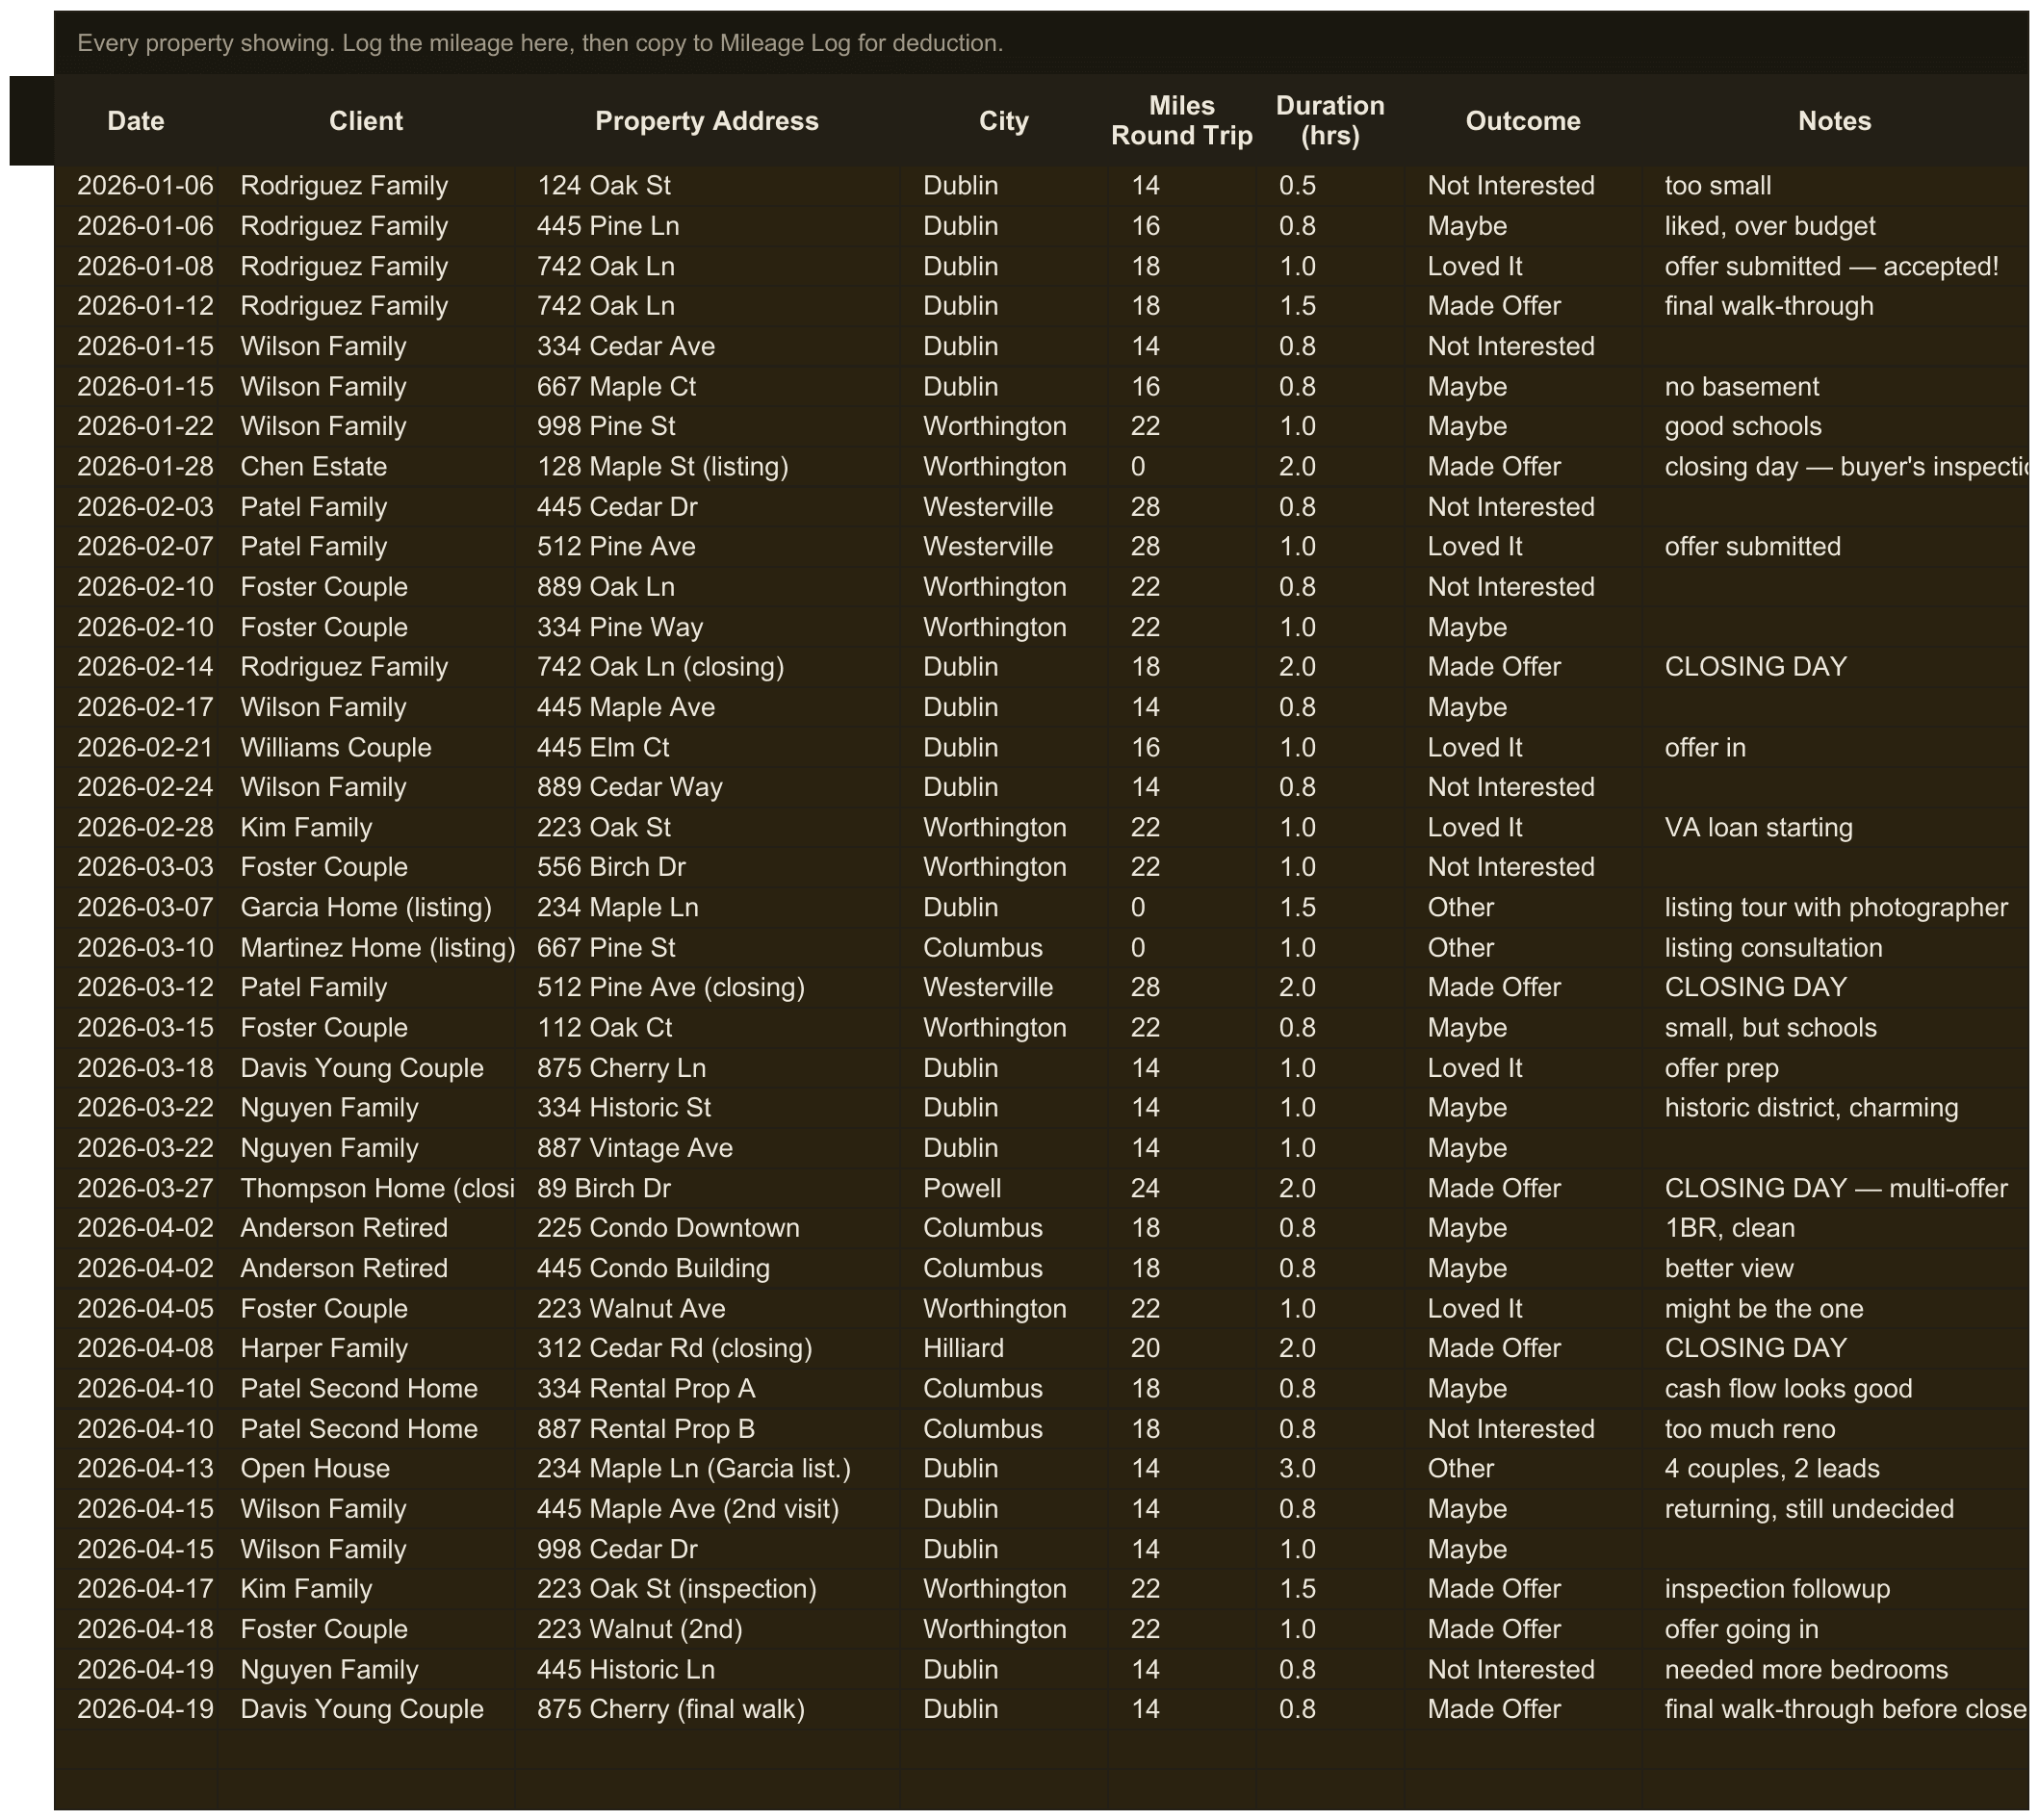Select cell '334 Cedar Ave'
2039x1820 pixels.
(707, 346)
